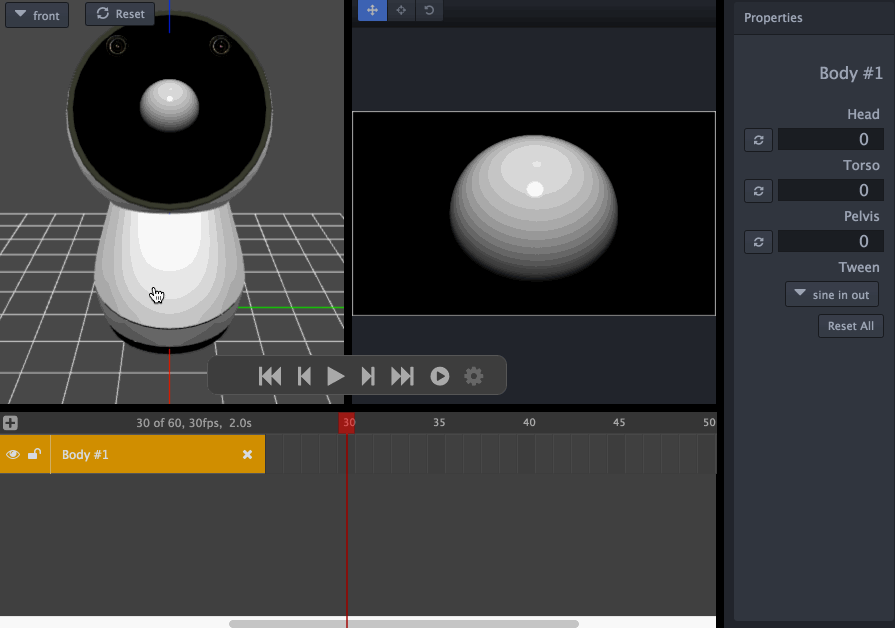Click the Reset All button

[x=850, y=326]
